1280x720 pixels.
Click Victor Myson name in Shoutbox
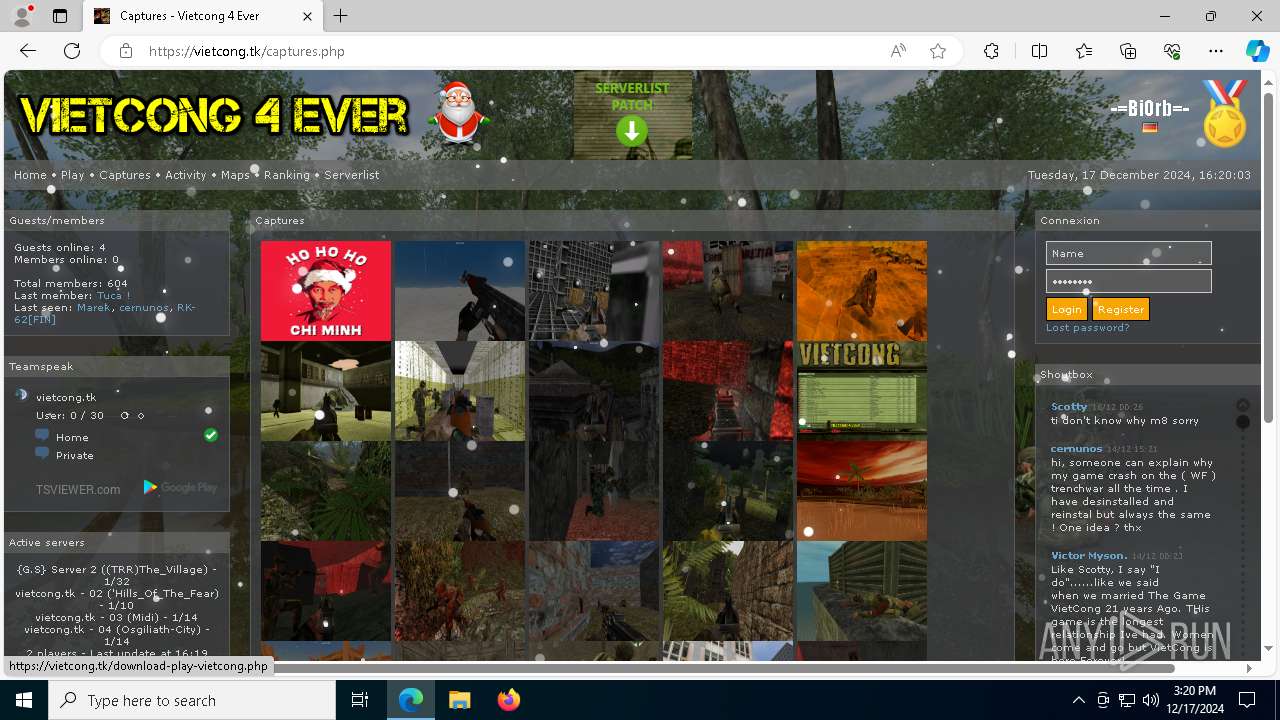tap(1089, 555)
